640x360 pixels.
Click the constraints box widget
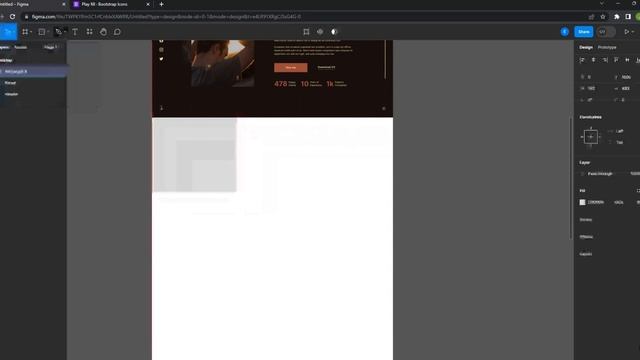591,137
